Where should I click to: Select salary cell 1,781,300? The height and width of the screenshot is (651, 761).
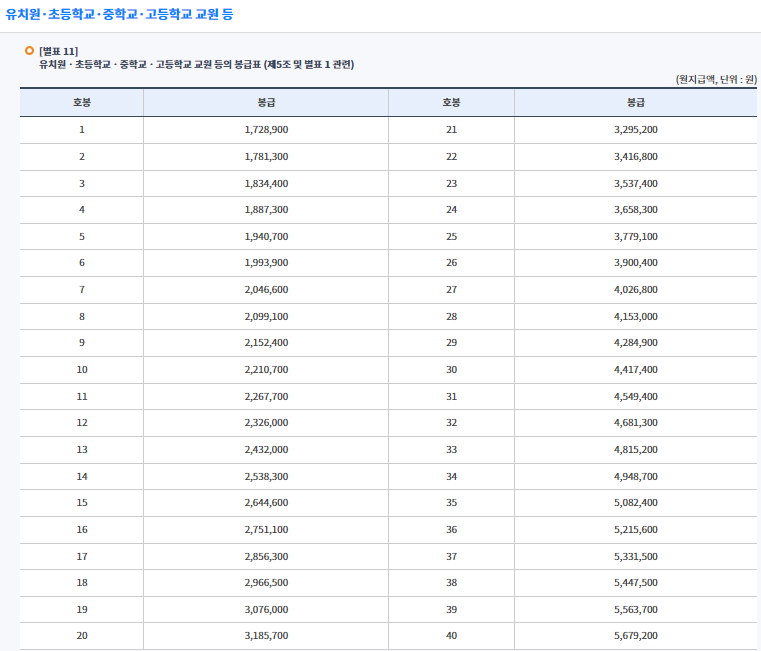tap(266, 157)
